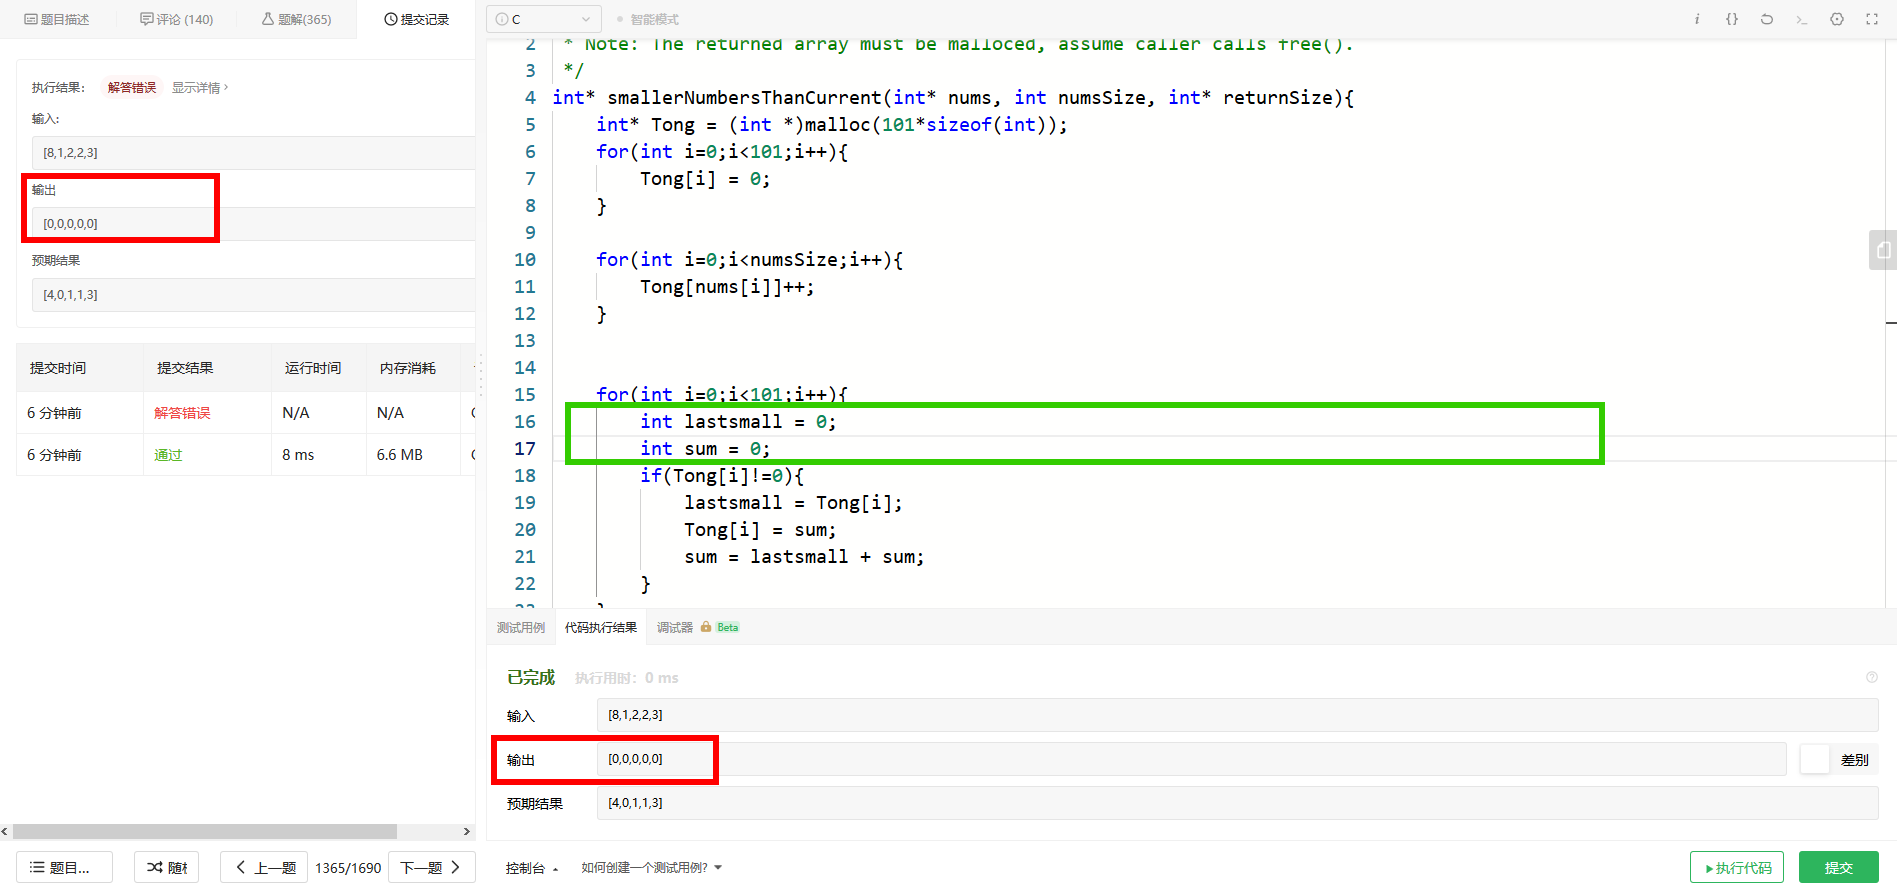
Task: Expand the 控制台 console panel
Action: click(x=531, y=868)
